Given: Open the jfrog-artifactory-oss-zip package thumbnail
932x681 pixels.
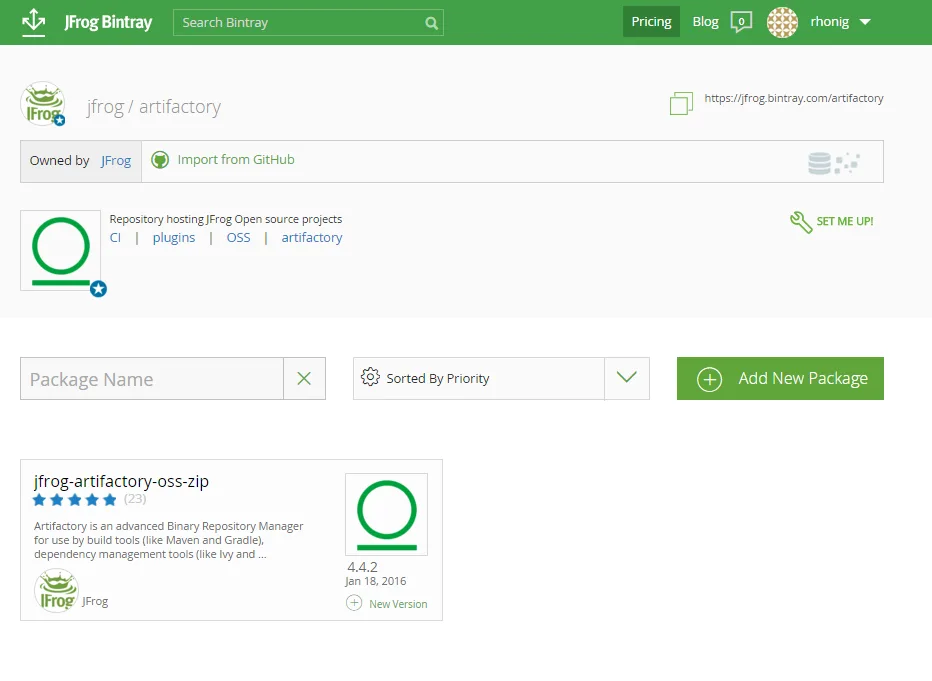Looking at the screenshot, I should point(386,515).
